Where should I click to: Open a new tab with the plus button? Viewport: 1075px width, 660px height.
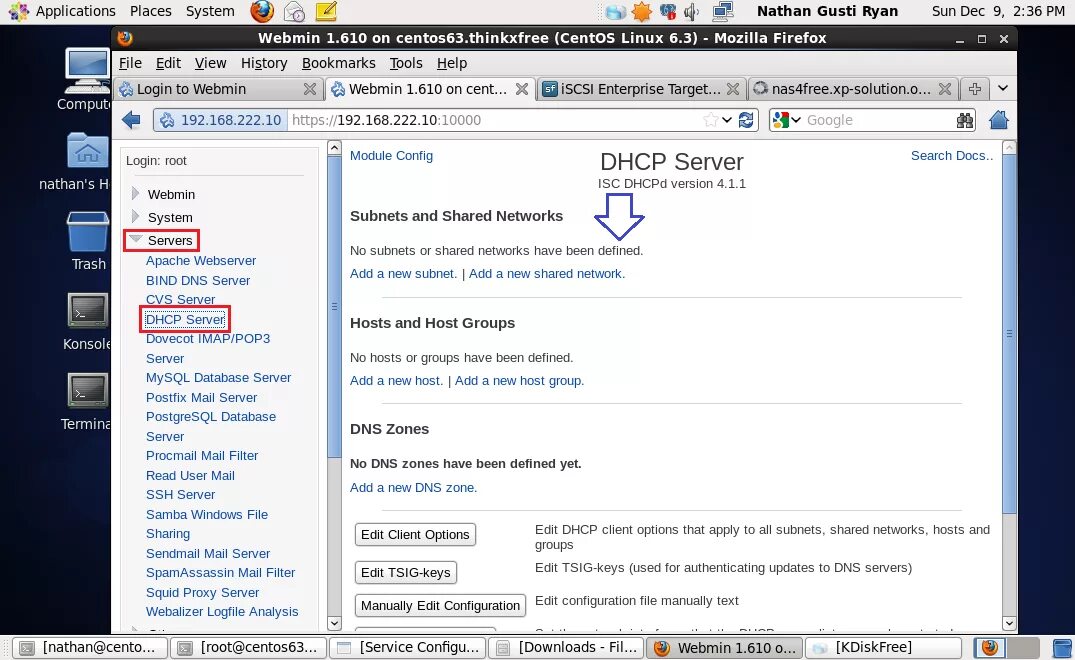point(975,88)
